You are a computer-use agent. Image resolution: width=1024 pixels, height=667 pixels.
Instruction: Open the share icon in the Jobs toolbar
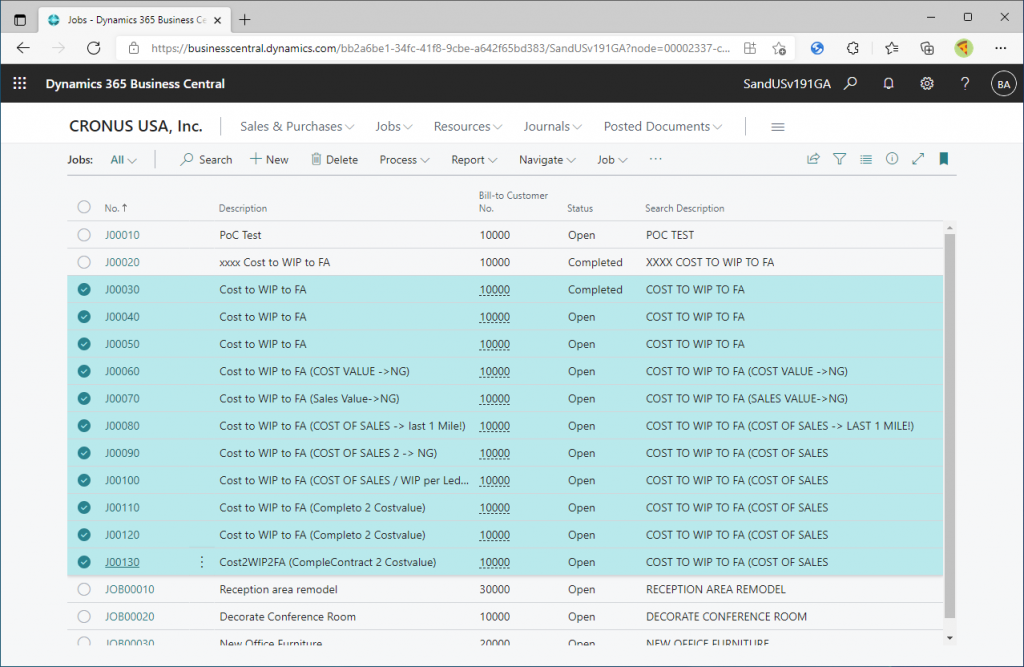(814, 159)
